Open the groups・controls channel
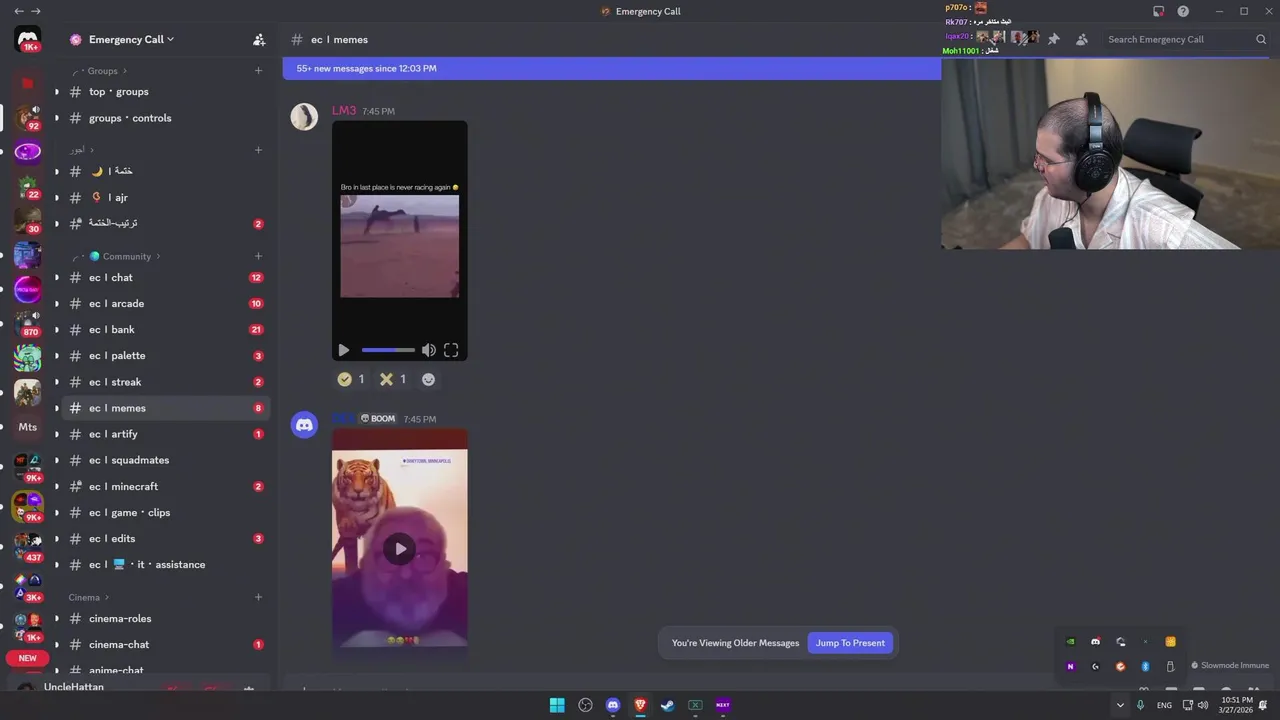 [166, 117]
